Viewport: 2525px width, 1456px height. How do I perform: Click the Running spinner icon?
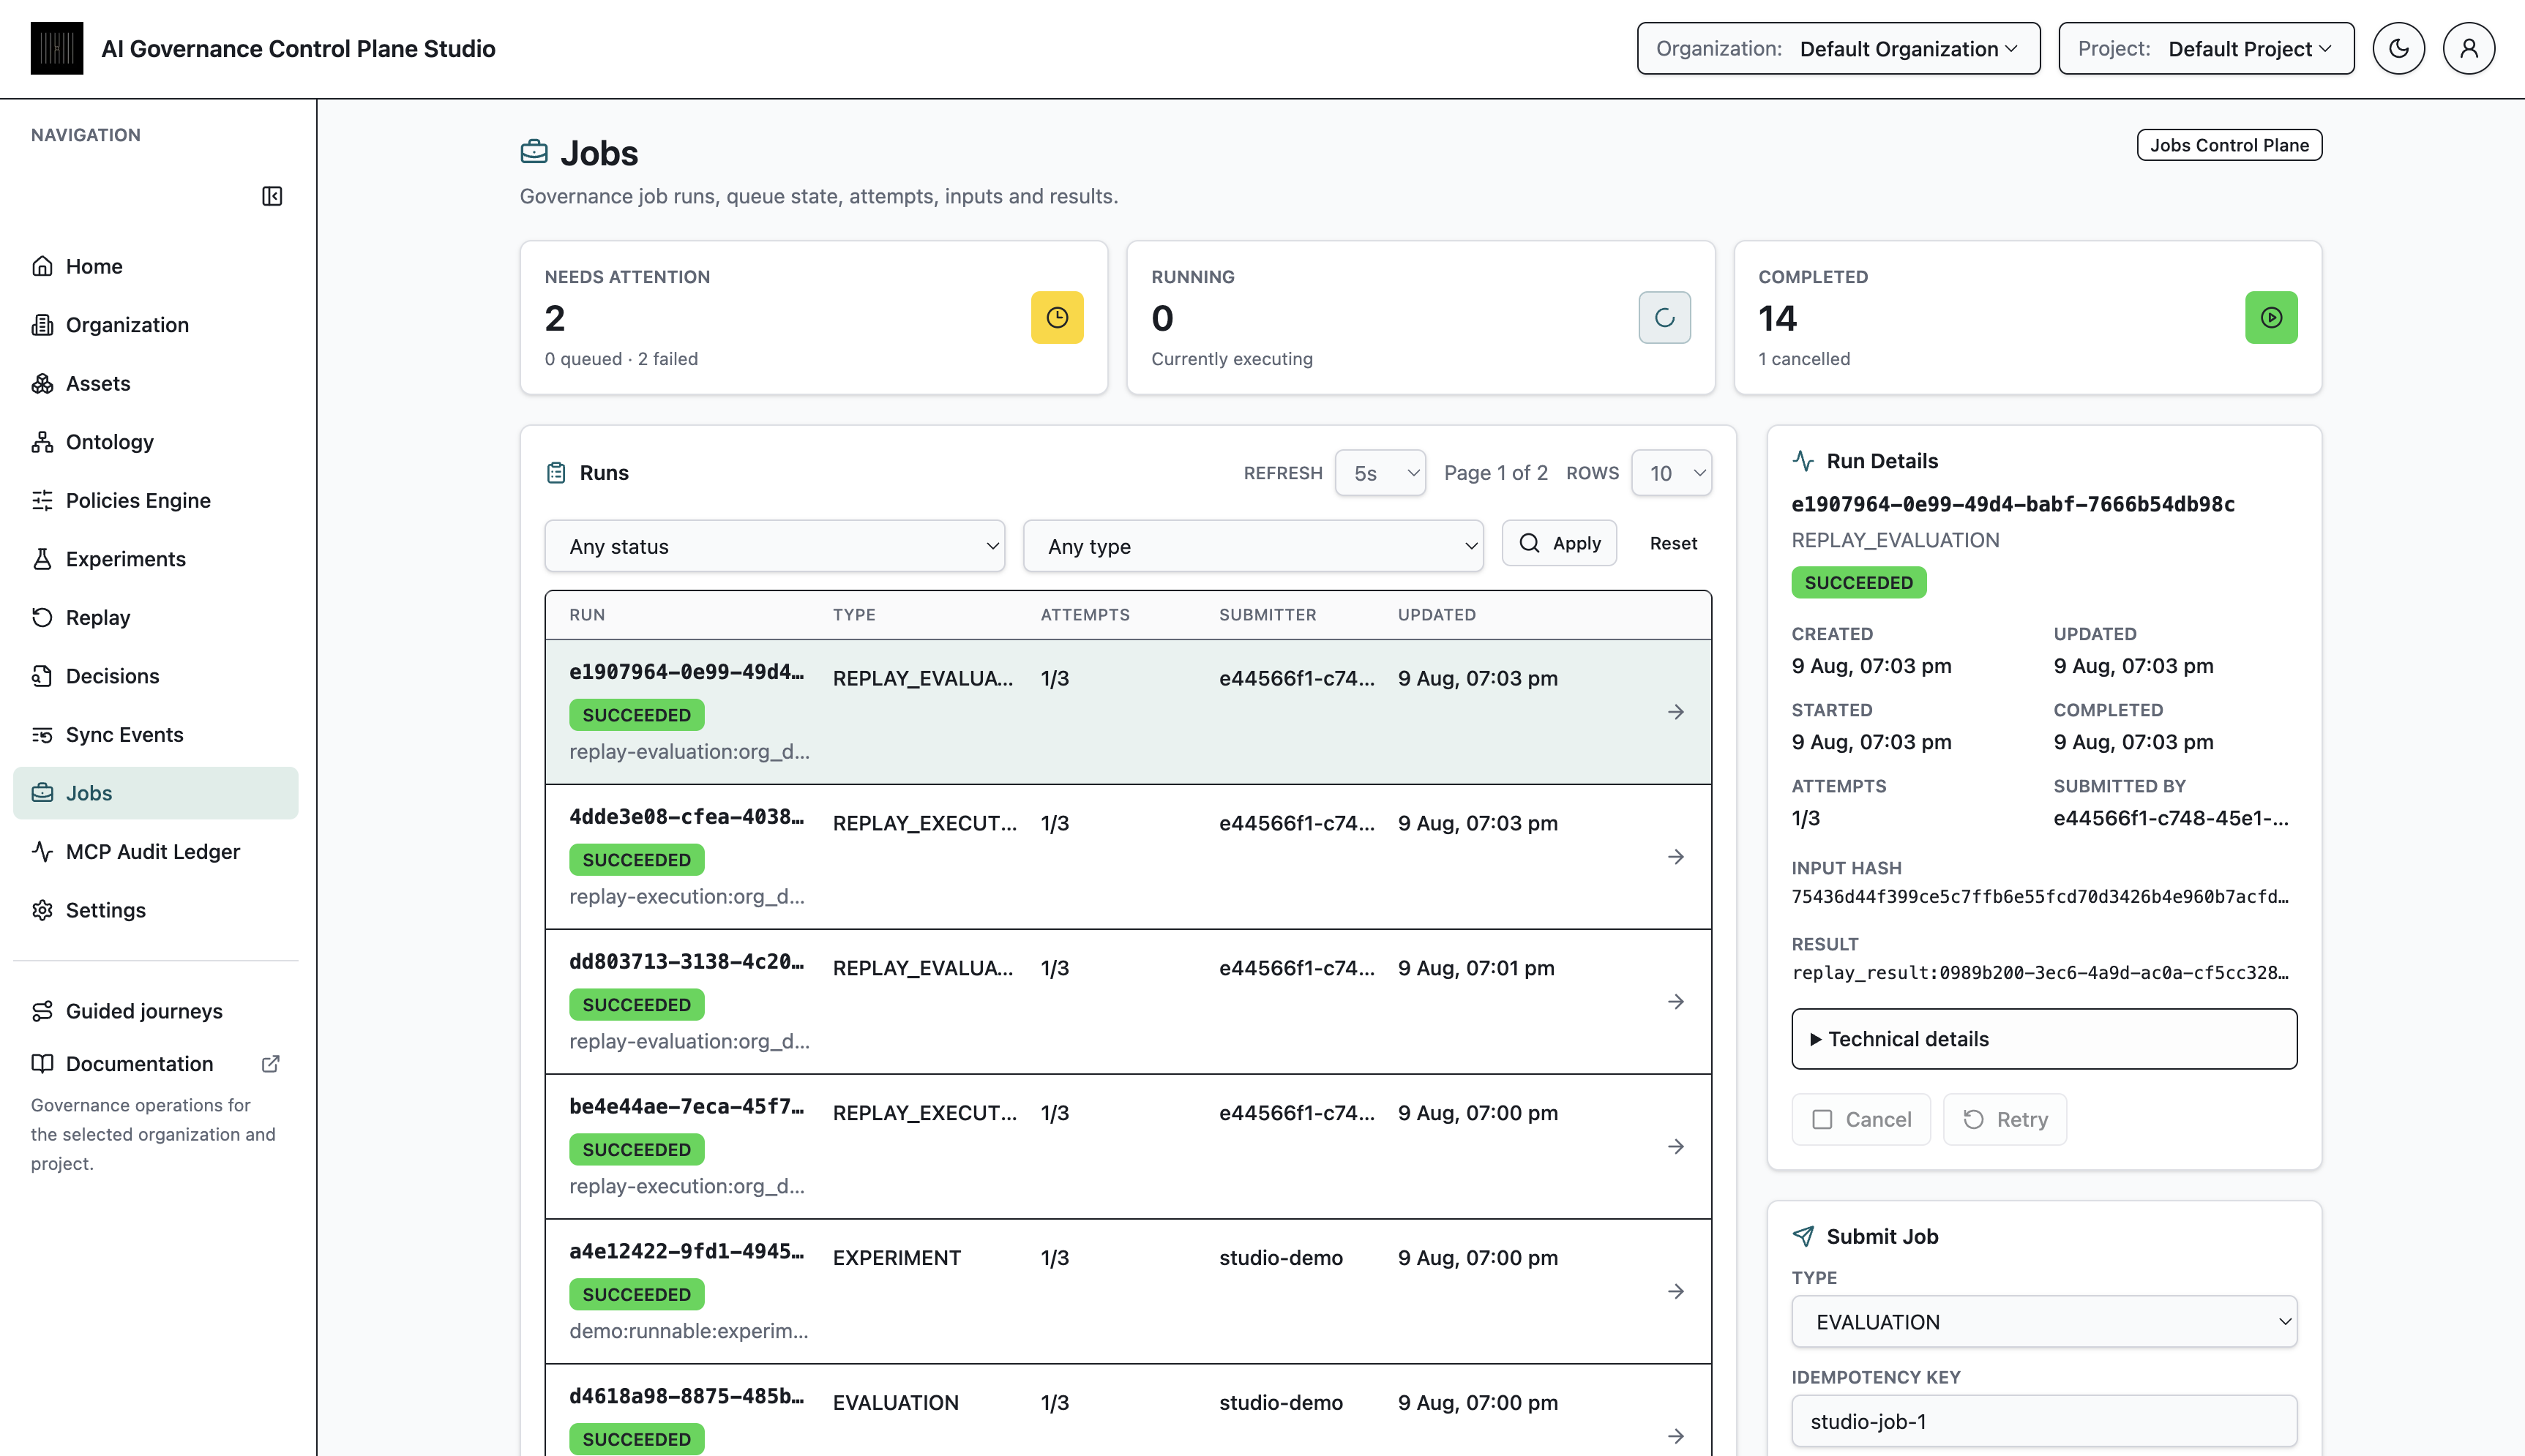pos(1664,317)
